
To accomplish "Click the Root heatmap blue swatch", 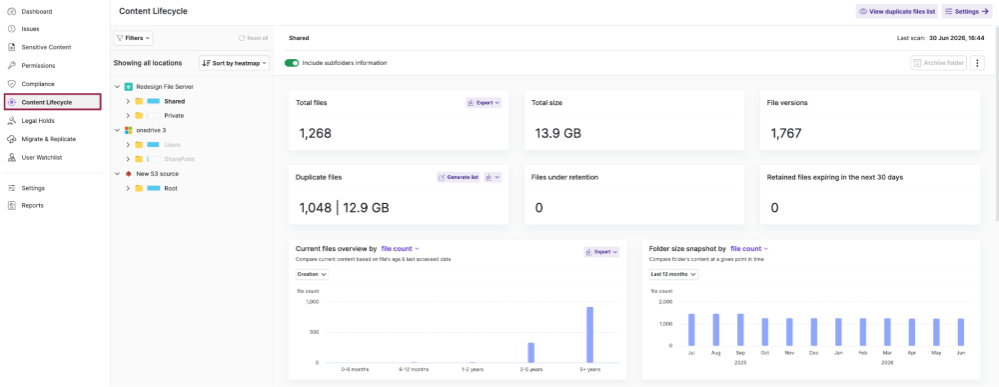I will 154,188.
